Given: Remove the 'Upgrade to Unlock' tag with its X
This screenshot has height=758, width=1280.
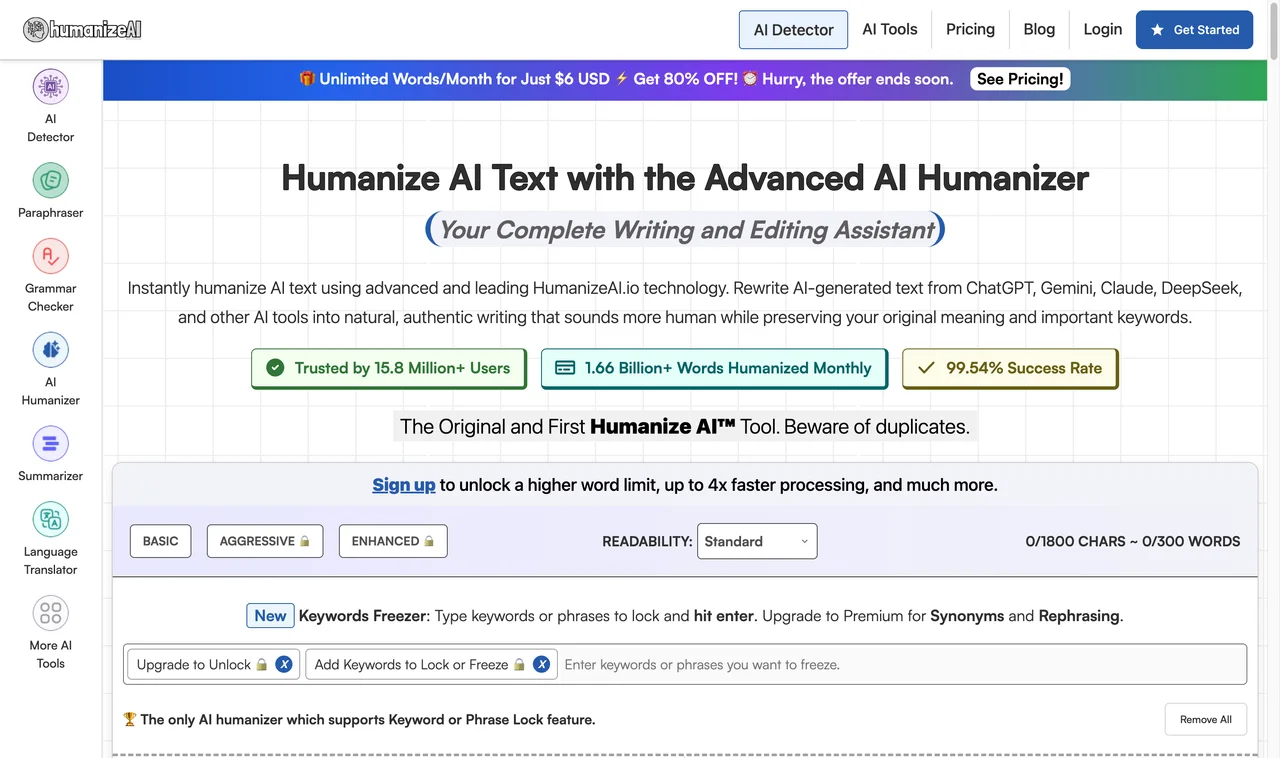Looking at the screenshot, I should [284, 664].
